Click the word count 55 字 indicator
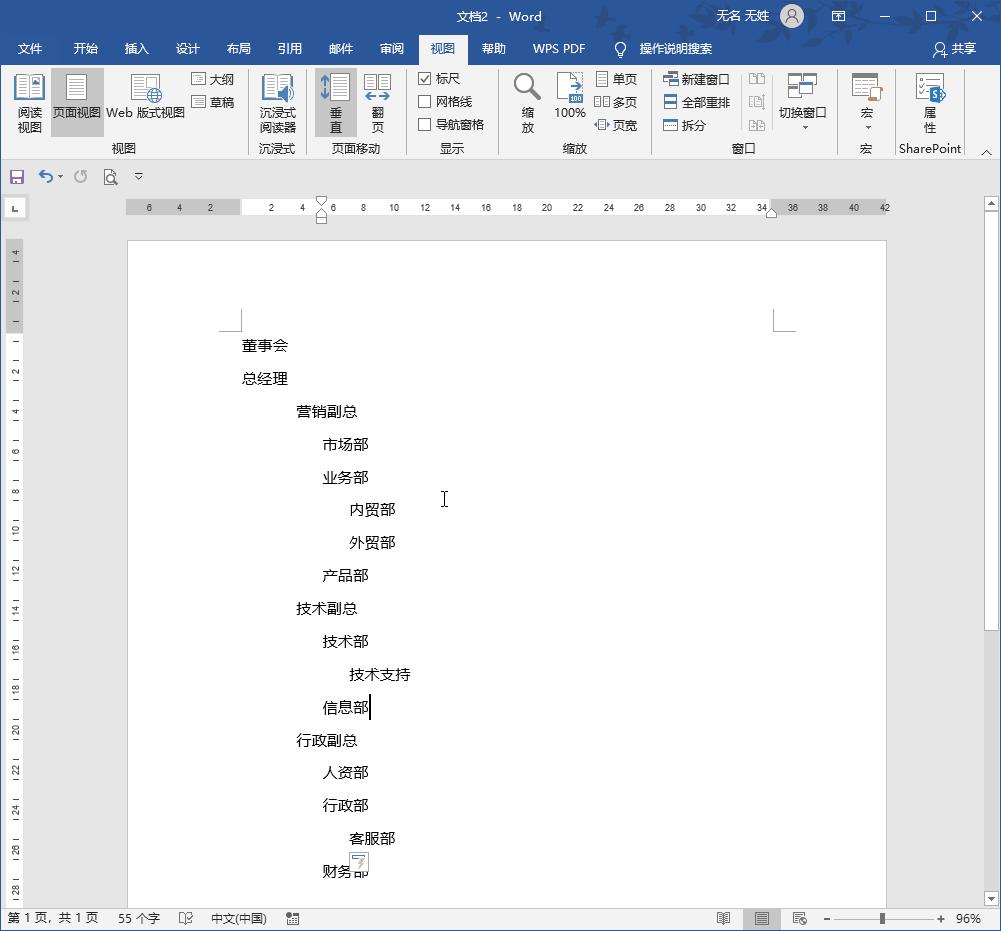 click(138, 917)
